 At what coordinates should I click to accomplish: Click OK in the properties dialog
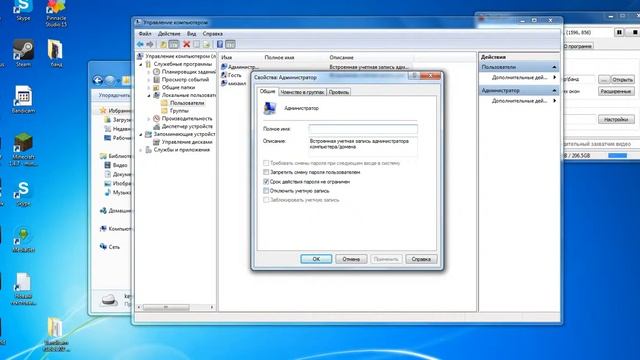click(316, 259)
